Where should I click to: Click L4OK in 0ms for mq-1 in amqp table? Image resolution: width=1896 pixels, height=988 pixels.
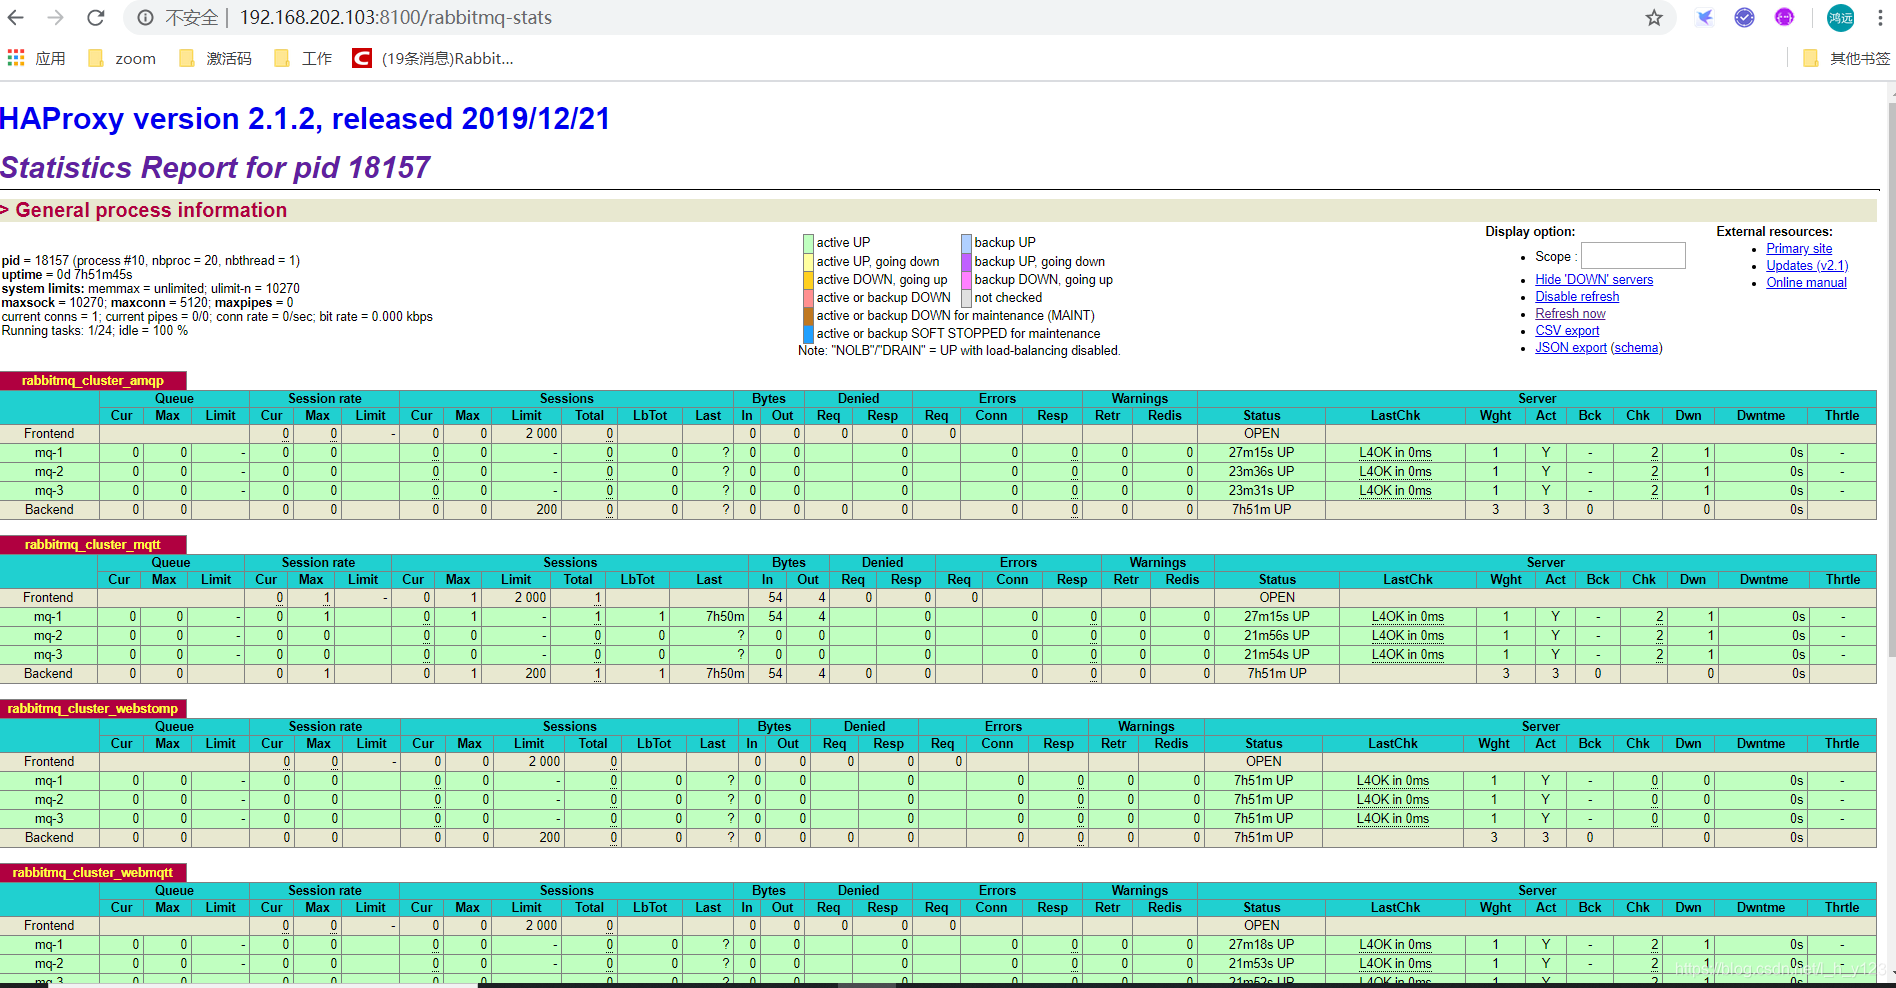point(1395,453)
